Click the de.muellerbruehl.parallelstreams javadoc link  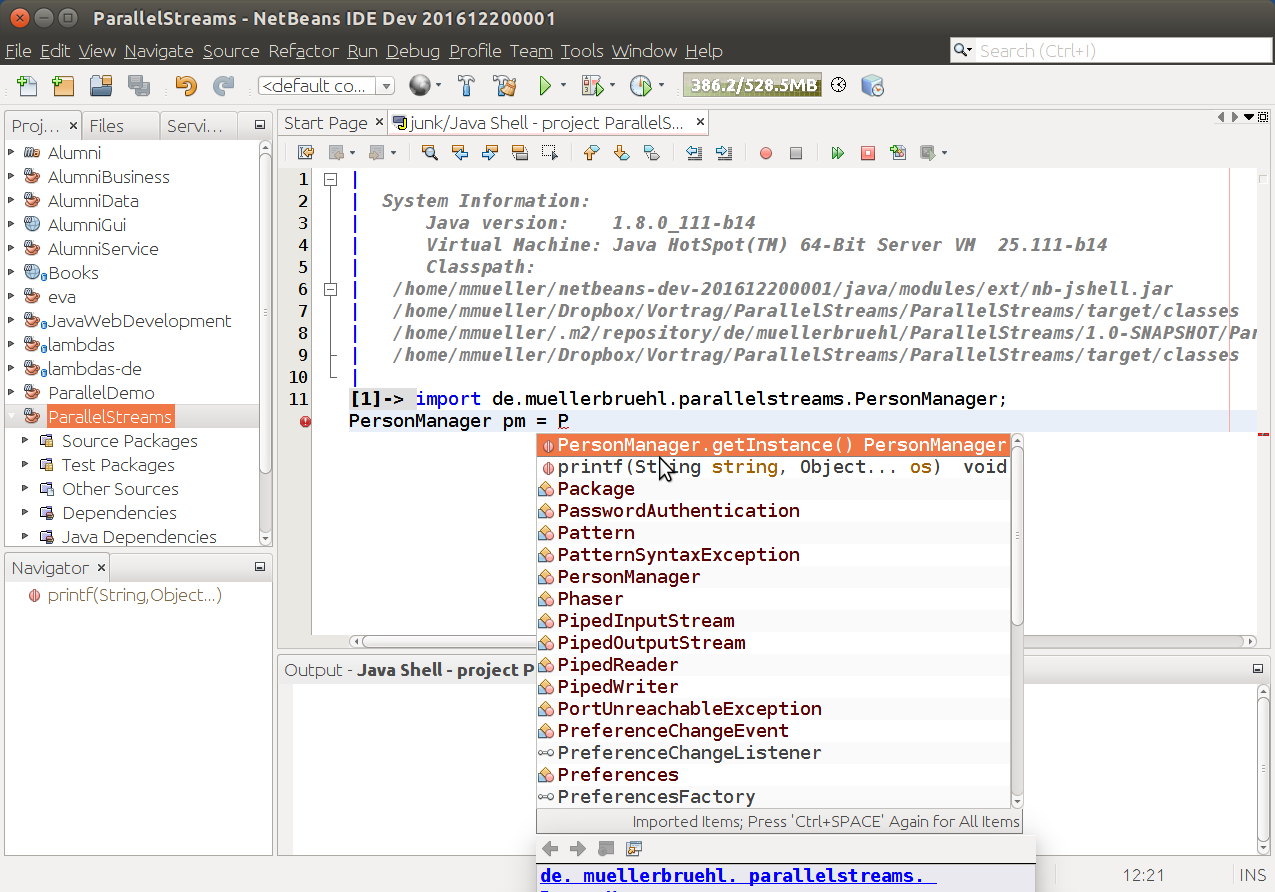click(738, 876)
